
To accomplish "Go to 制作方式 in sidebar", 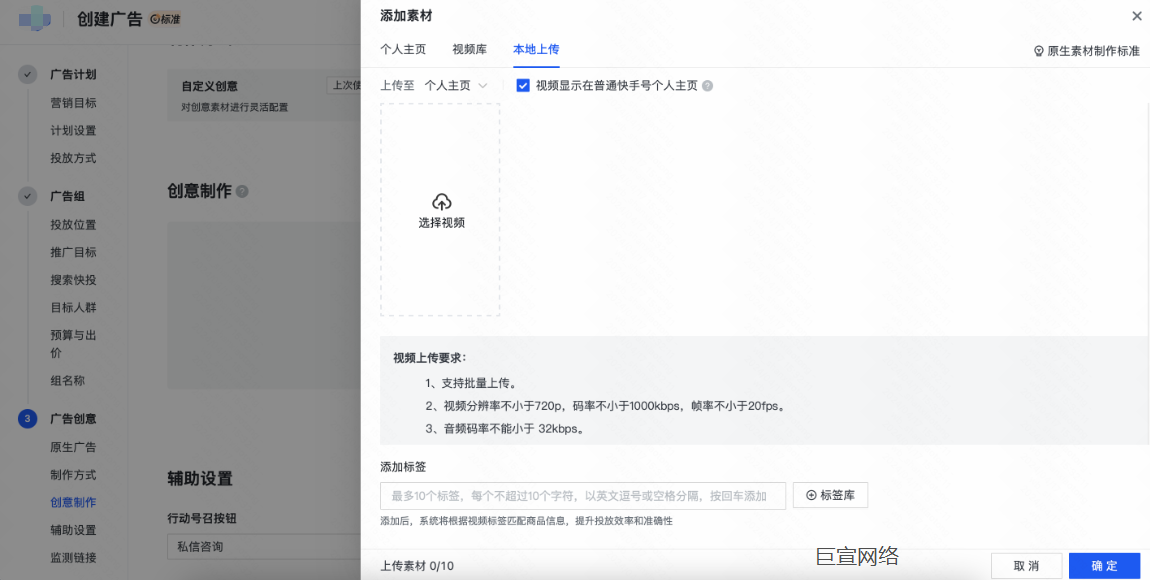I will 73,475.
